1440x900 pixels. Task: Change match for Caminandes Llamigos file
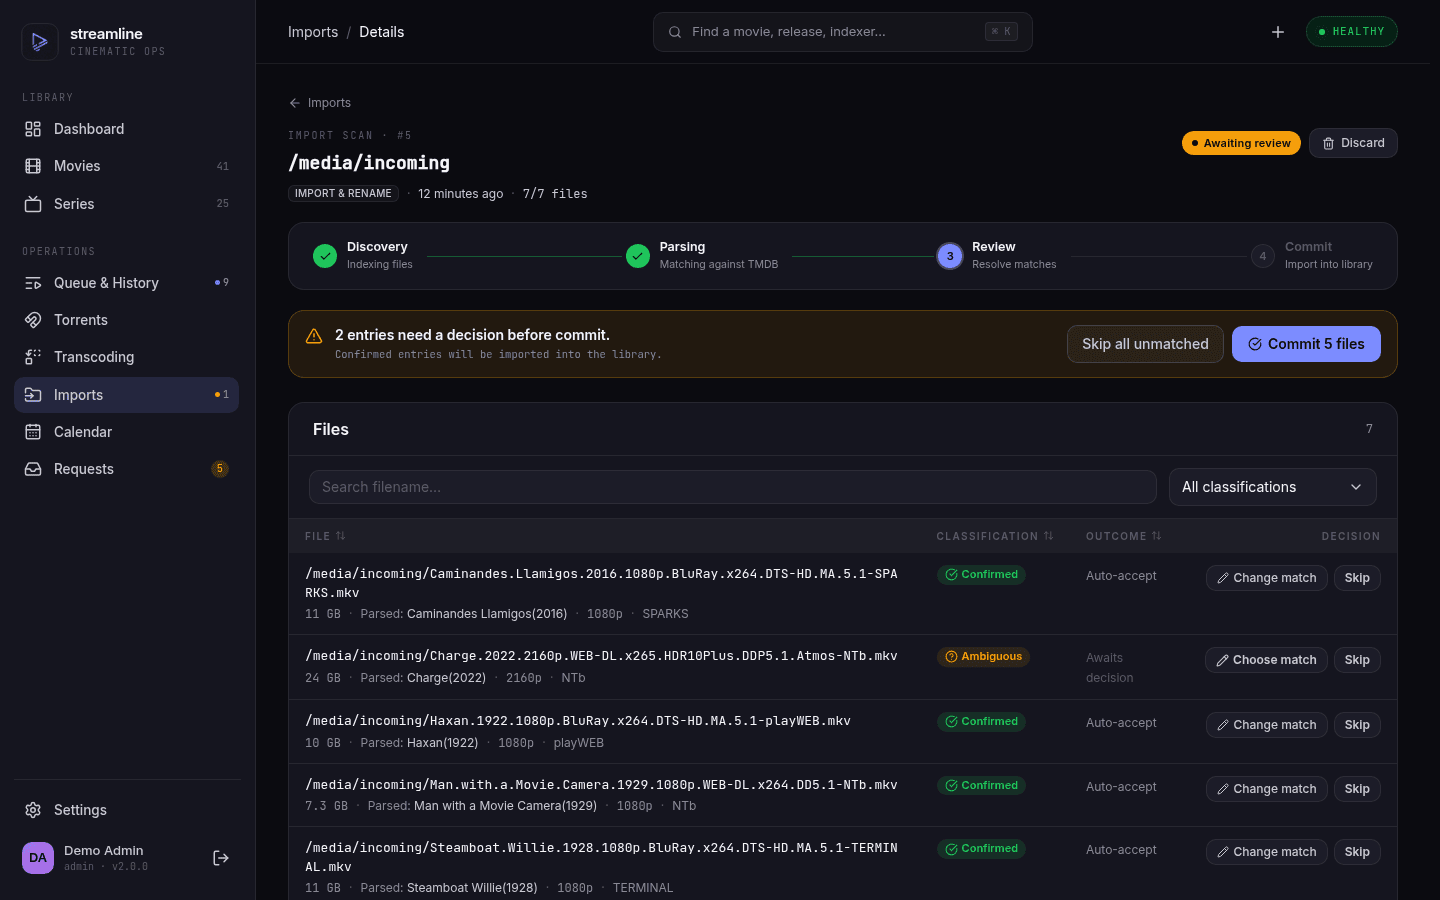click(1267, 578)
